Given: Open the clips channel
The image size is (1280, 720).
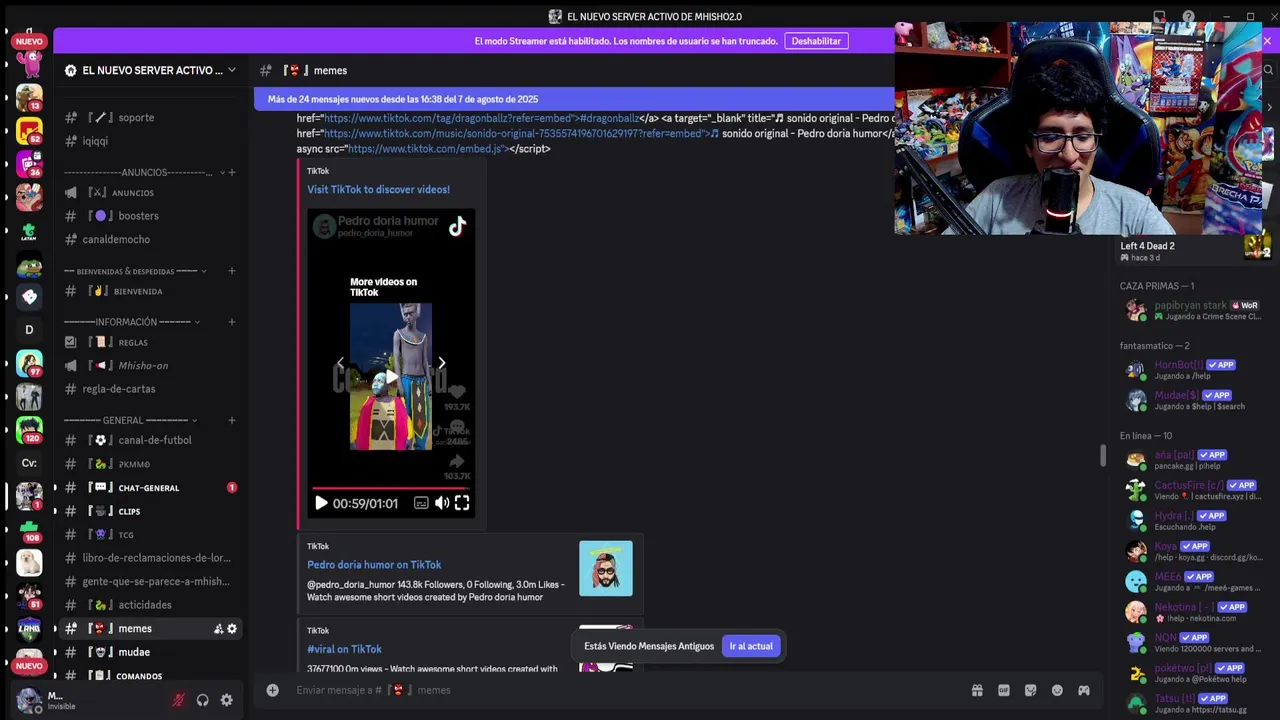Looking at the screenshot, I should pyautogui.click(x=150, y=511).
